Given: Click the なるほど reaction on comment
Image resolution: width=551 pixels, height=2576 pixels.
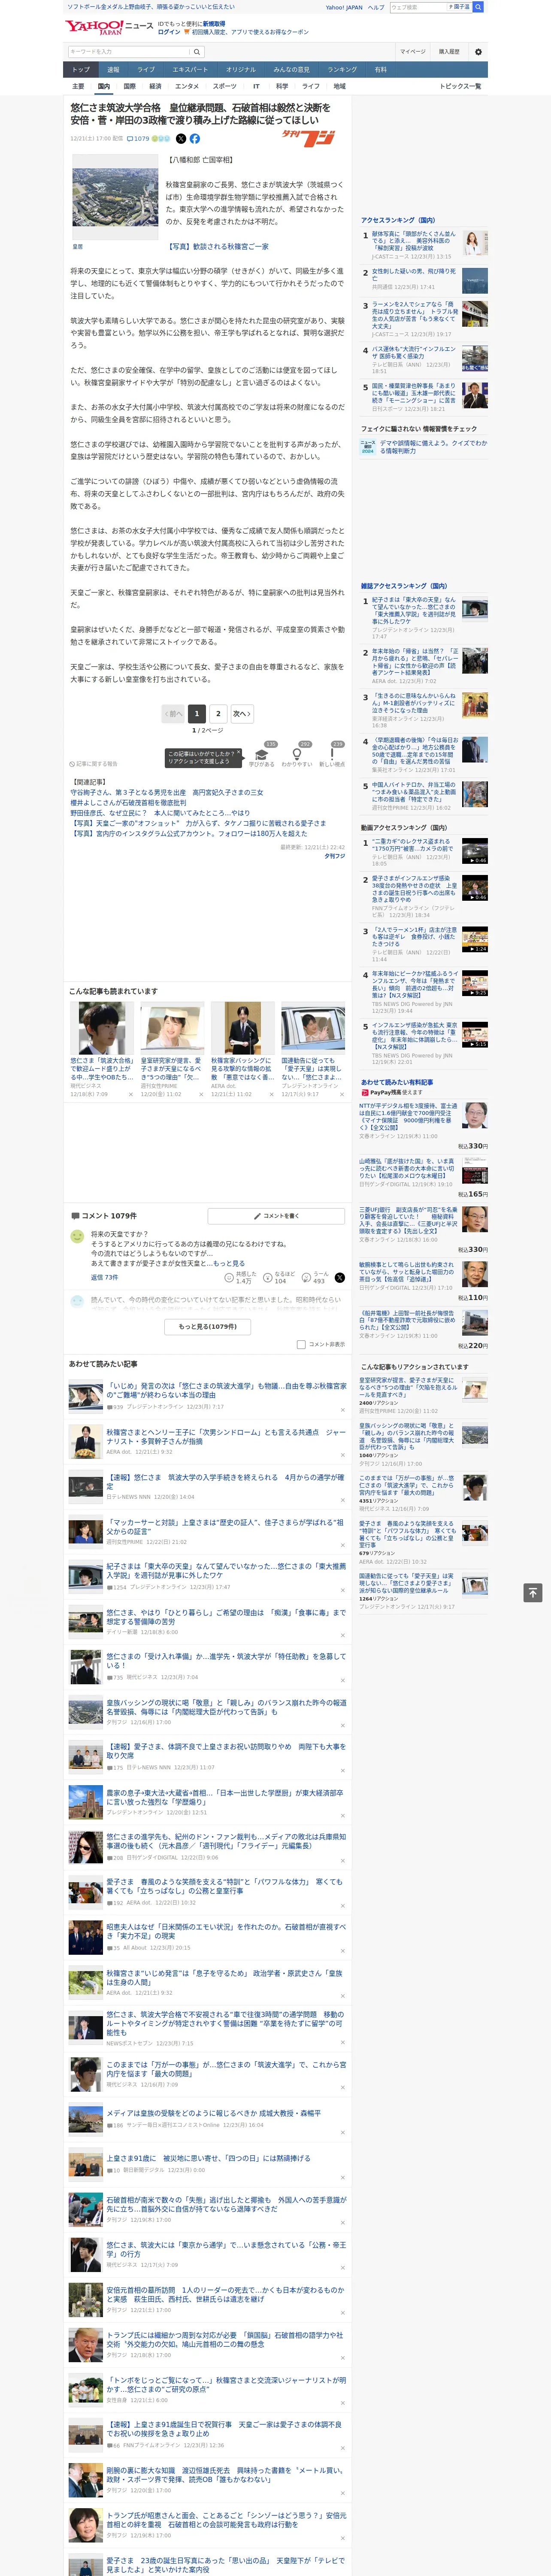Looking at the screenshot, I should [x=278, y=1278].
